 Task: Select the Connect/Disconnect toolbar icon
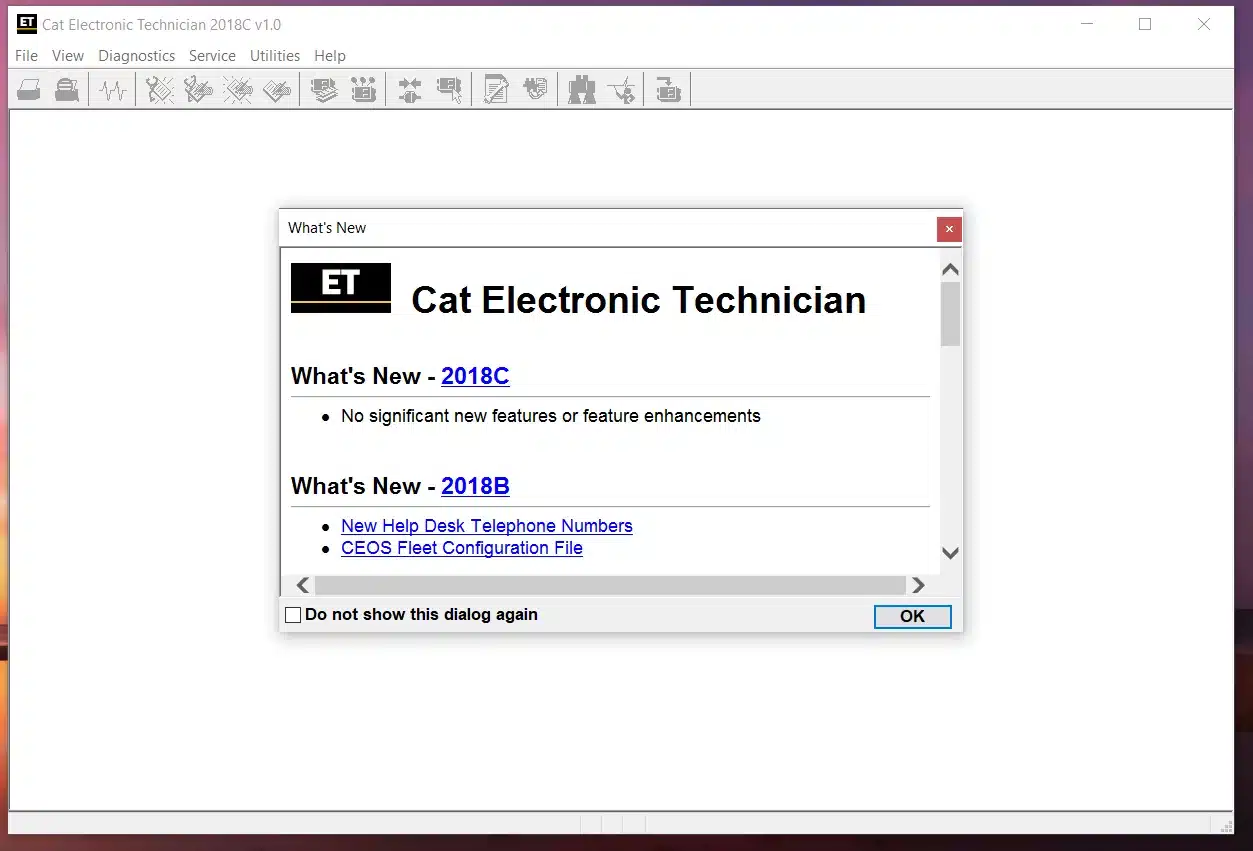pyautogui.click(x=410, y=89)
